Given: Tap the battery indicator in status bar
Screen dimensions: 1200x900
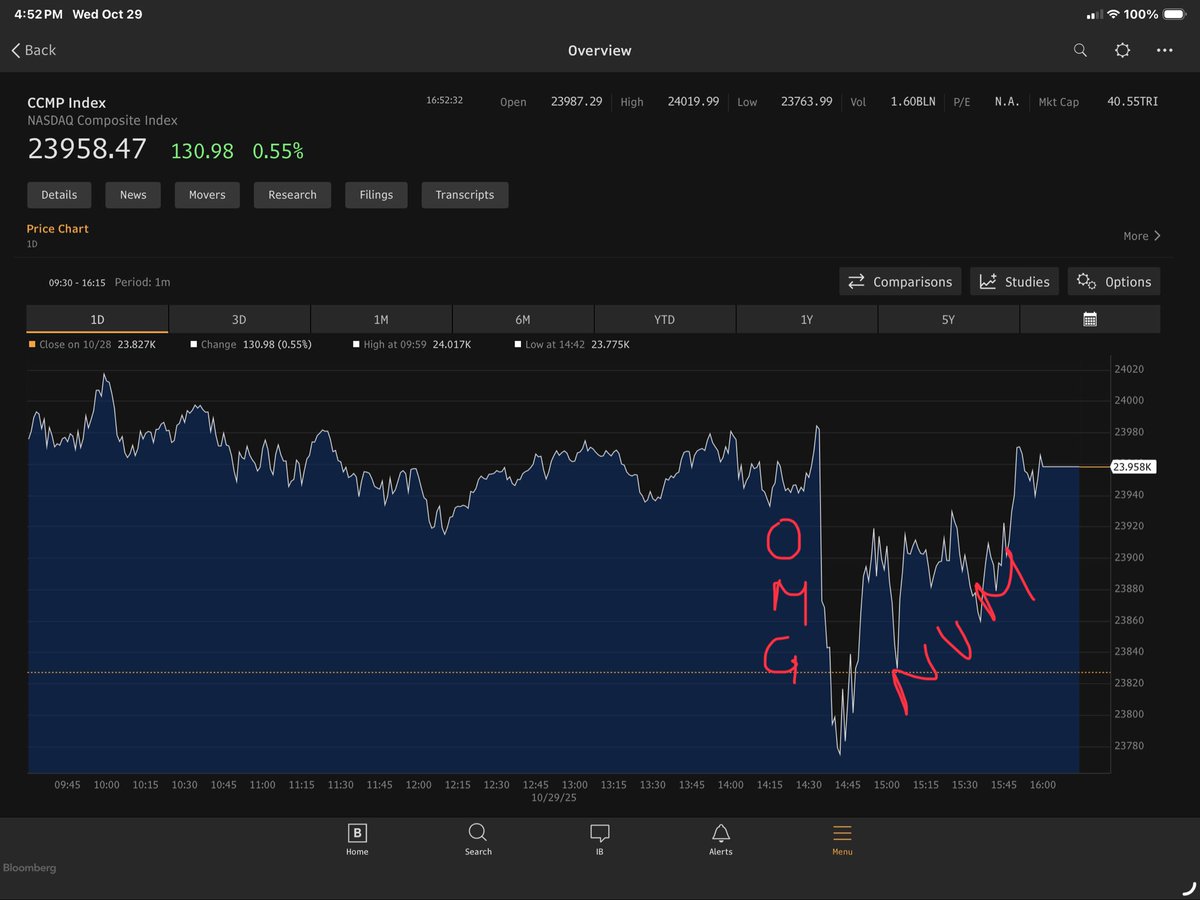Looking at the screenshot, I should 1172,15.
